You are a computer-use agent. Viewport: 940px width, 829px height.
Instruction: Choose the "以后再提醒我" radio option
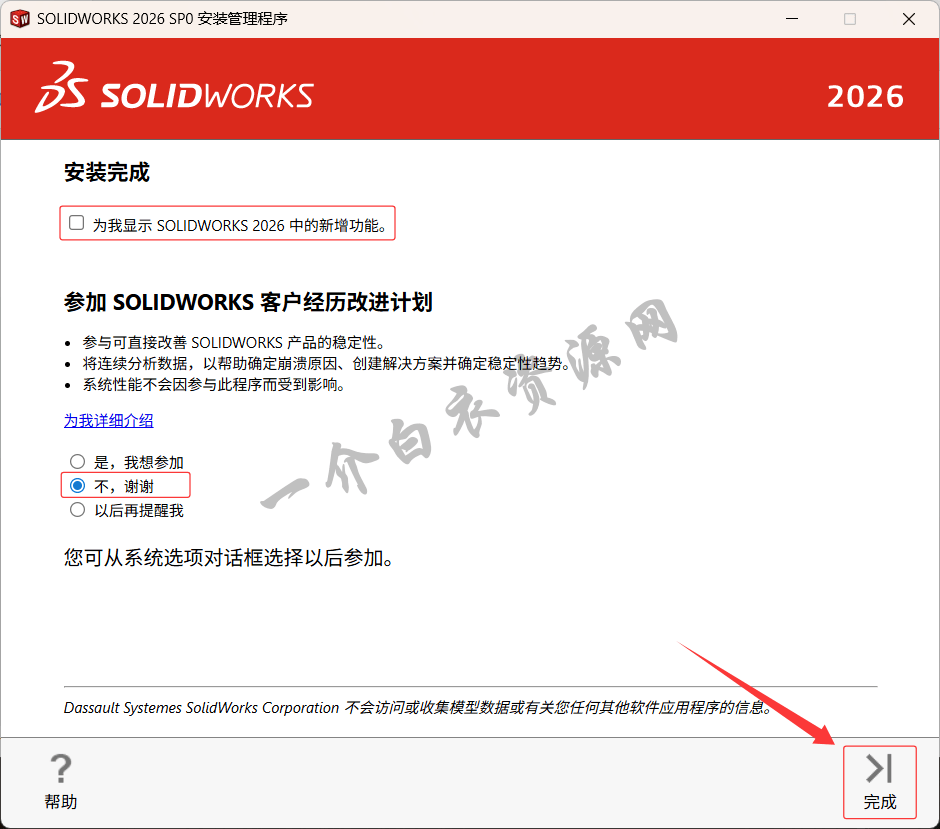pyautogui.click(x=78, y=510)
